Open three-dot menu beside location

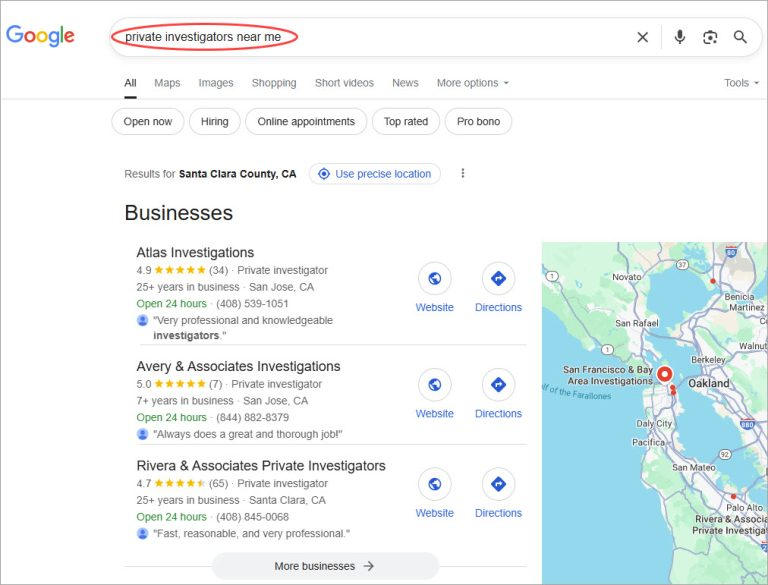tap(462, 174)
